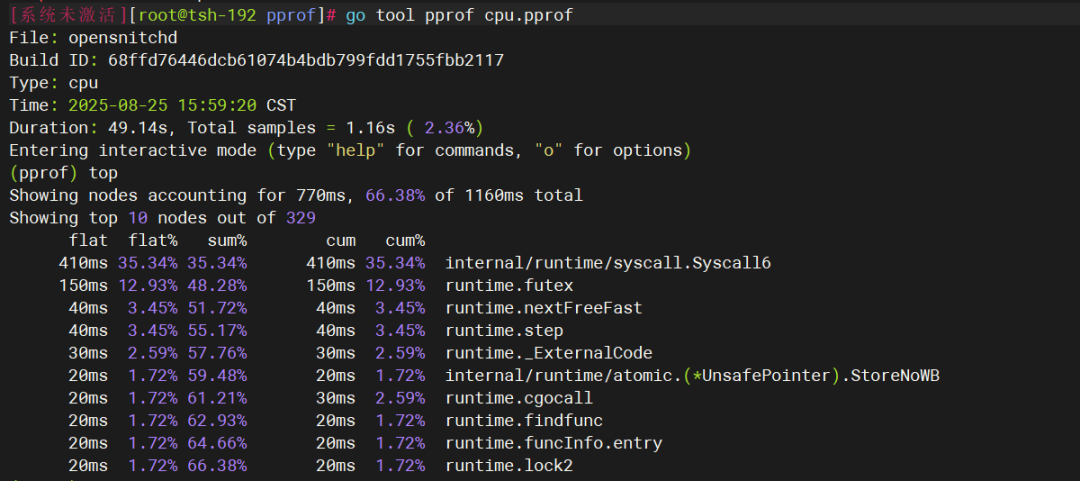1080x481 pixels.
Task: Select the prompt text 'root@tsh-192 pprof'
Action: [x=227, y=15]
